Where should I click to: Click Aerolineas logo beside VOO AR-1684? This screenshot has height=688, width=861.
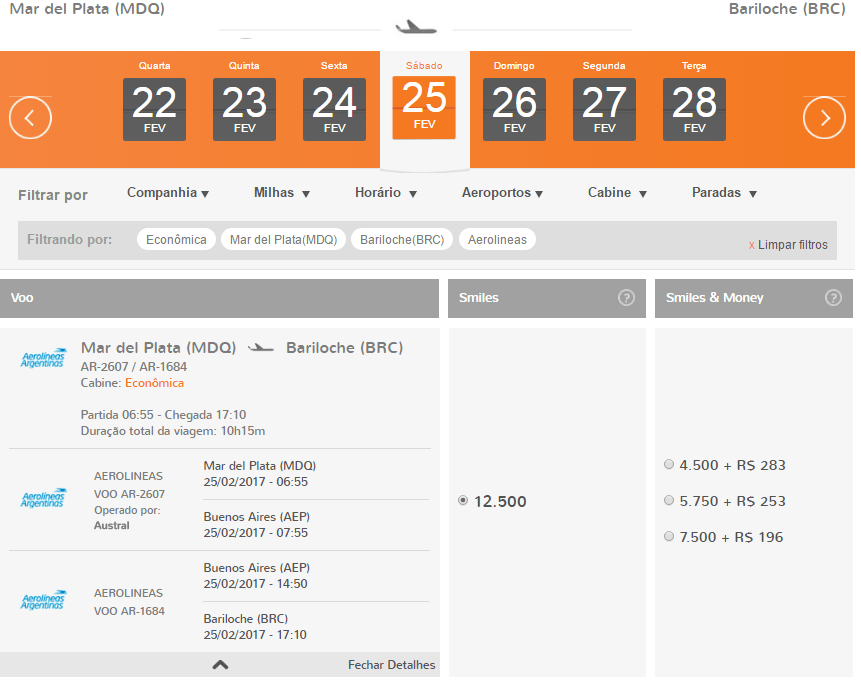(x=43, y=600)
